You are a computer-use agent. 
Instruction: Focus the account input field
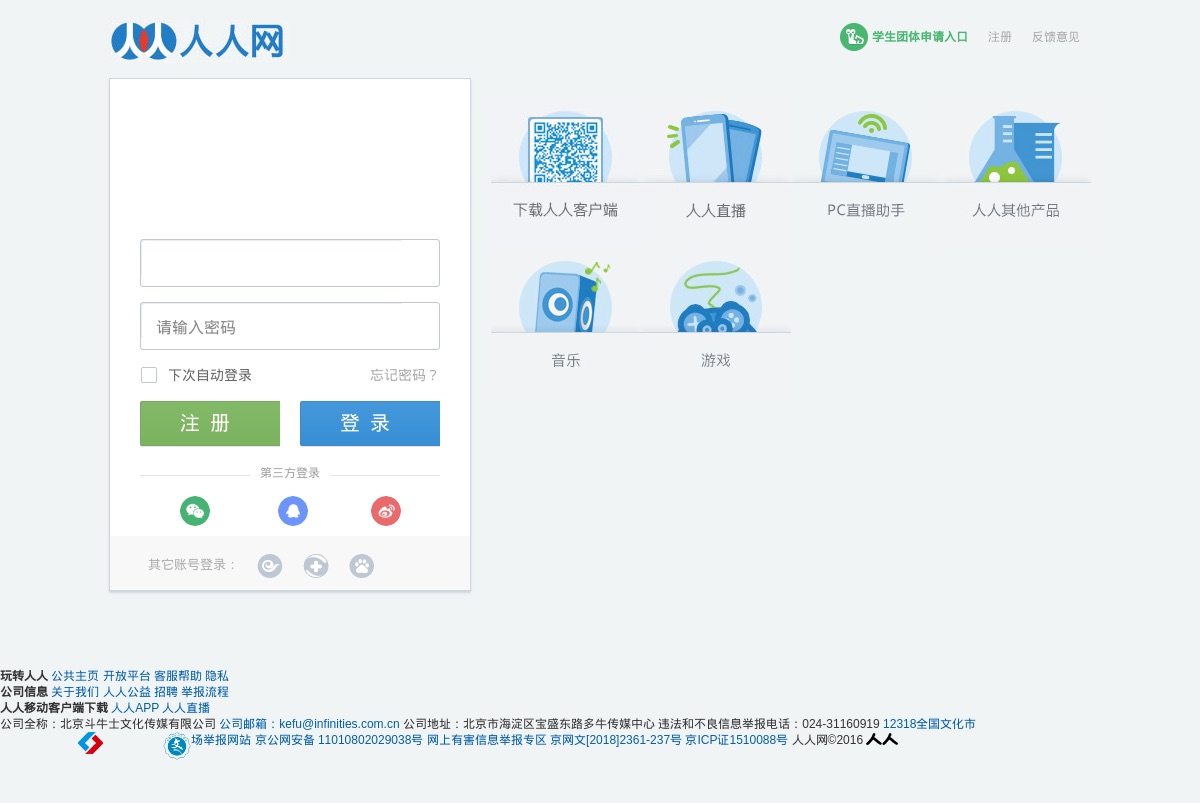pyautogui.click(x=290, y=263)
